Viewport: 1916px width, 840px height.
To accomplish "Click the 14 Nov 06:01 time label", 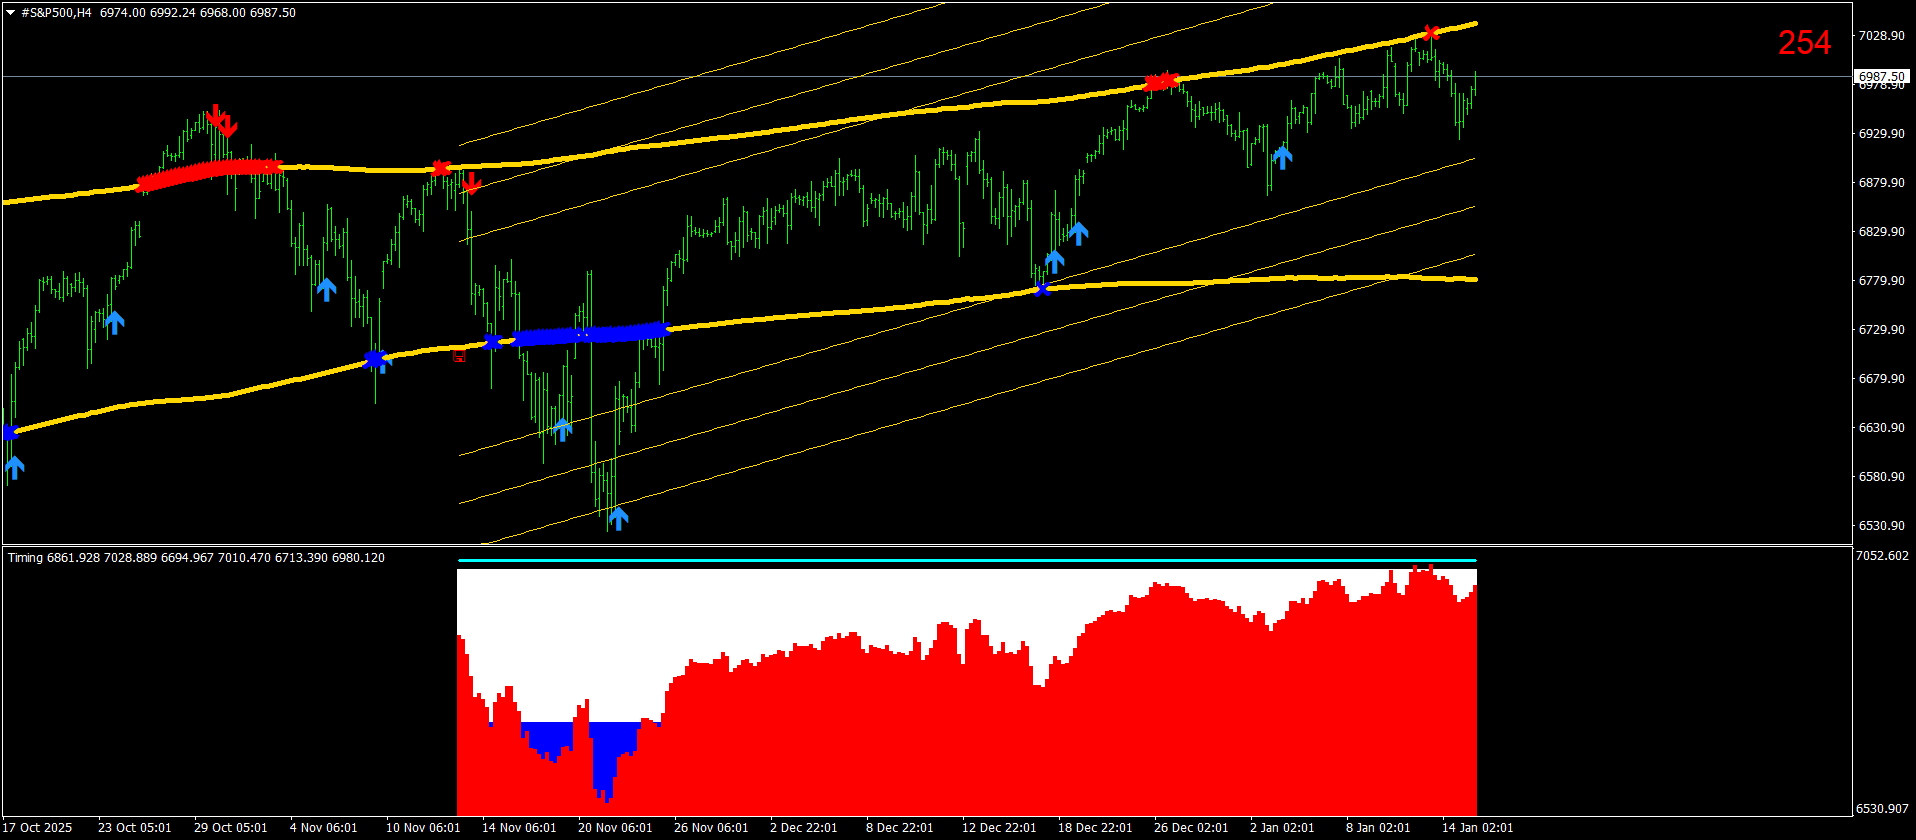I will point(519,828).
